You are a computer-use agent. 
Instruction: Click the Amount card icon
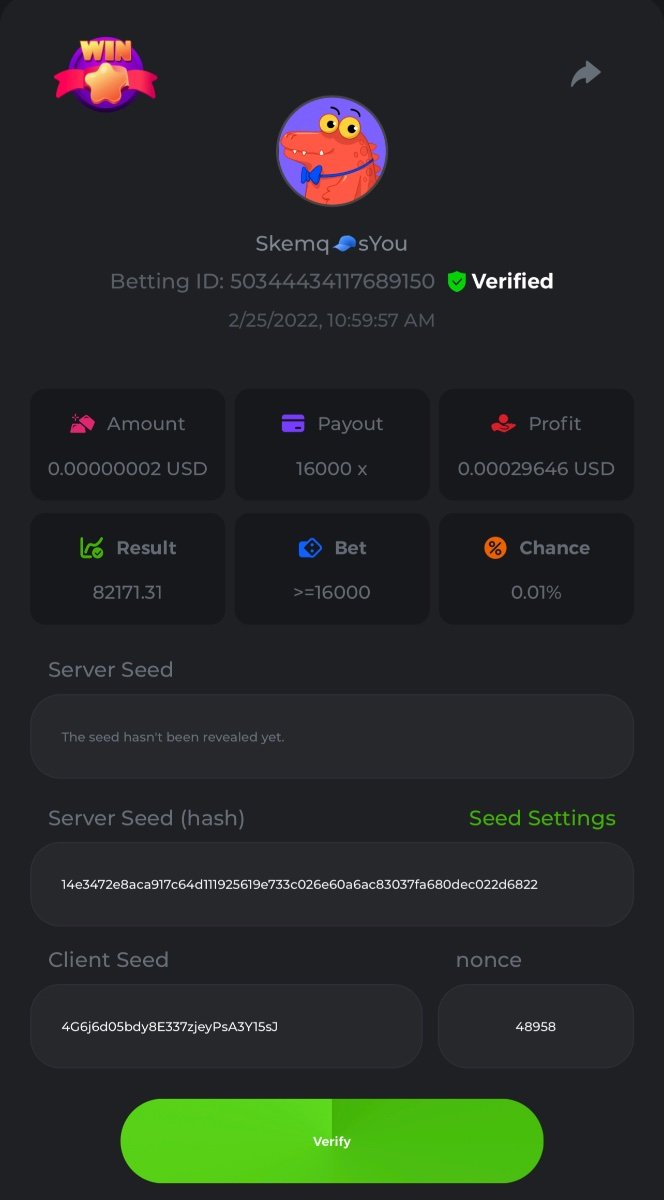(83, 424)
